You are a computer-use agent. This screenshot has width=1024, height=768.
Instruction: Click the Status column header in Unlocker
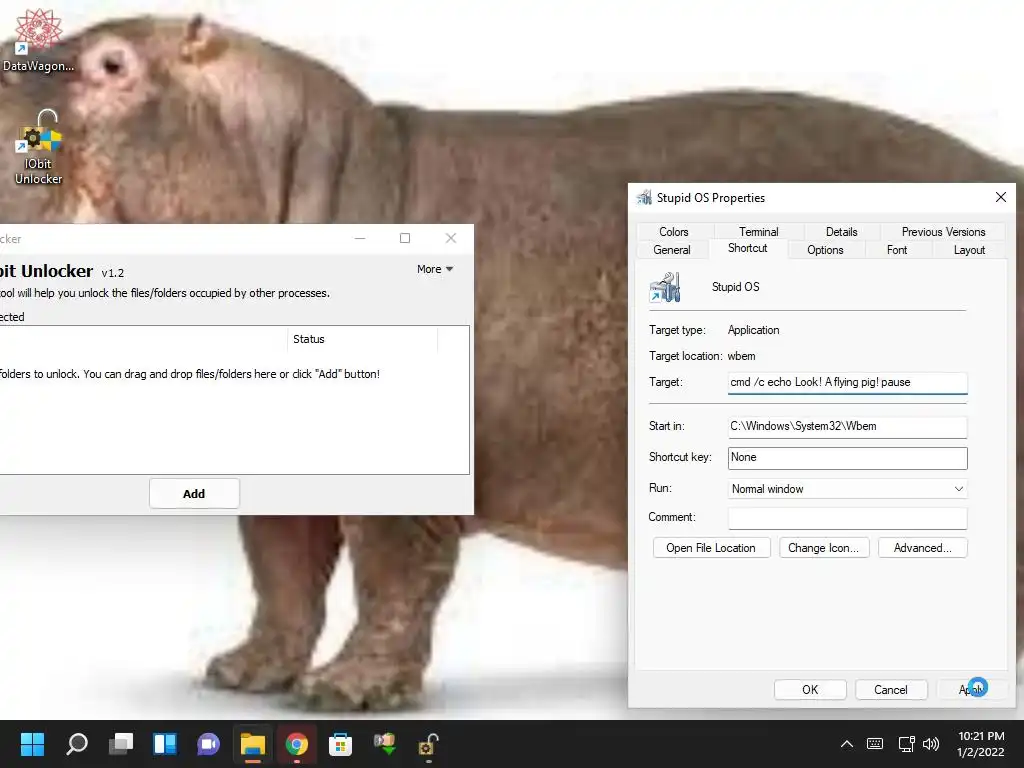[x=362, y=339]
